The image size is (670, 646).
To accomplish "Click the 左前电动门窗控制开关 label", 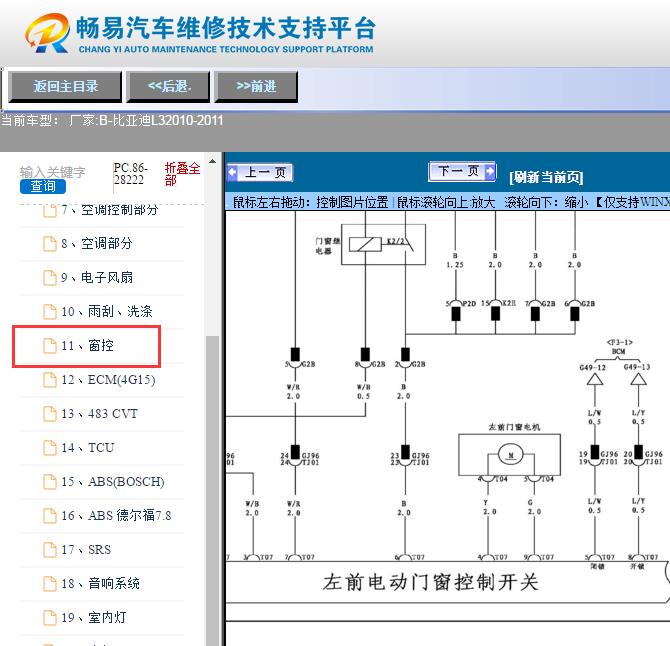I will coord(430,582).
